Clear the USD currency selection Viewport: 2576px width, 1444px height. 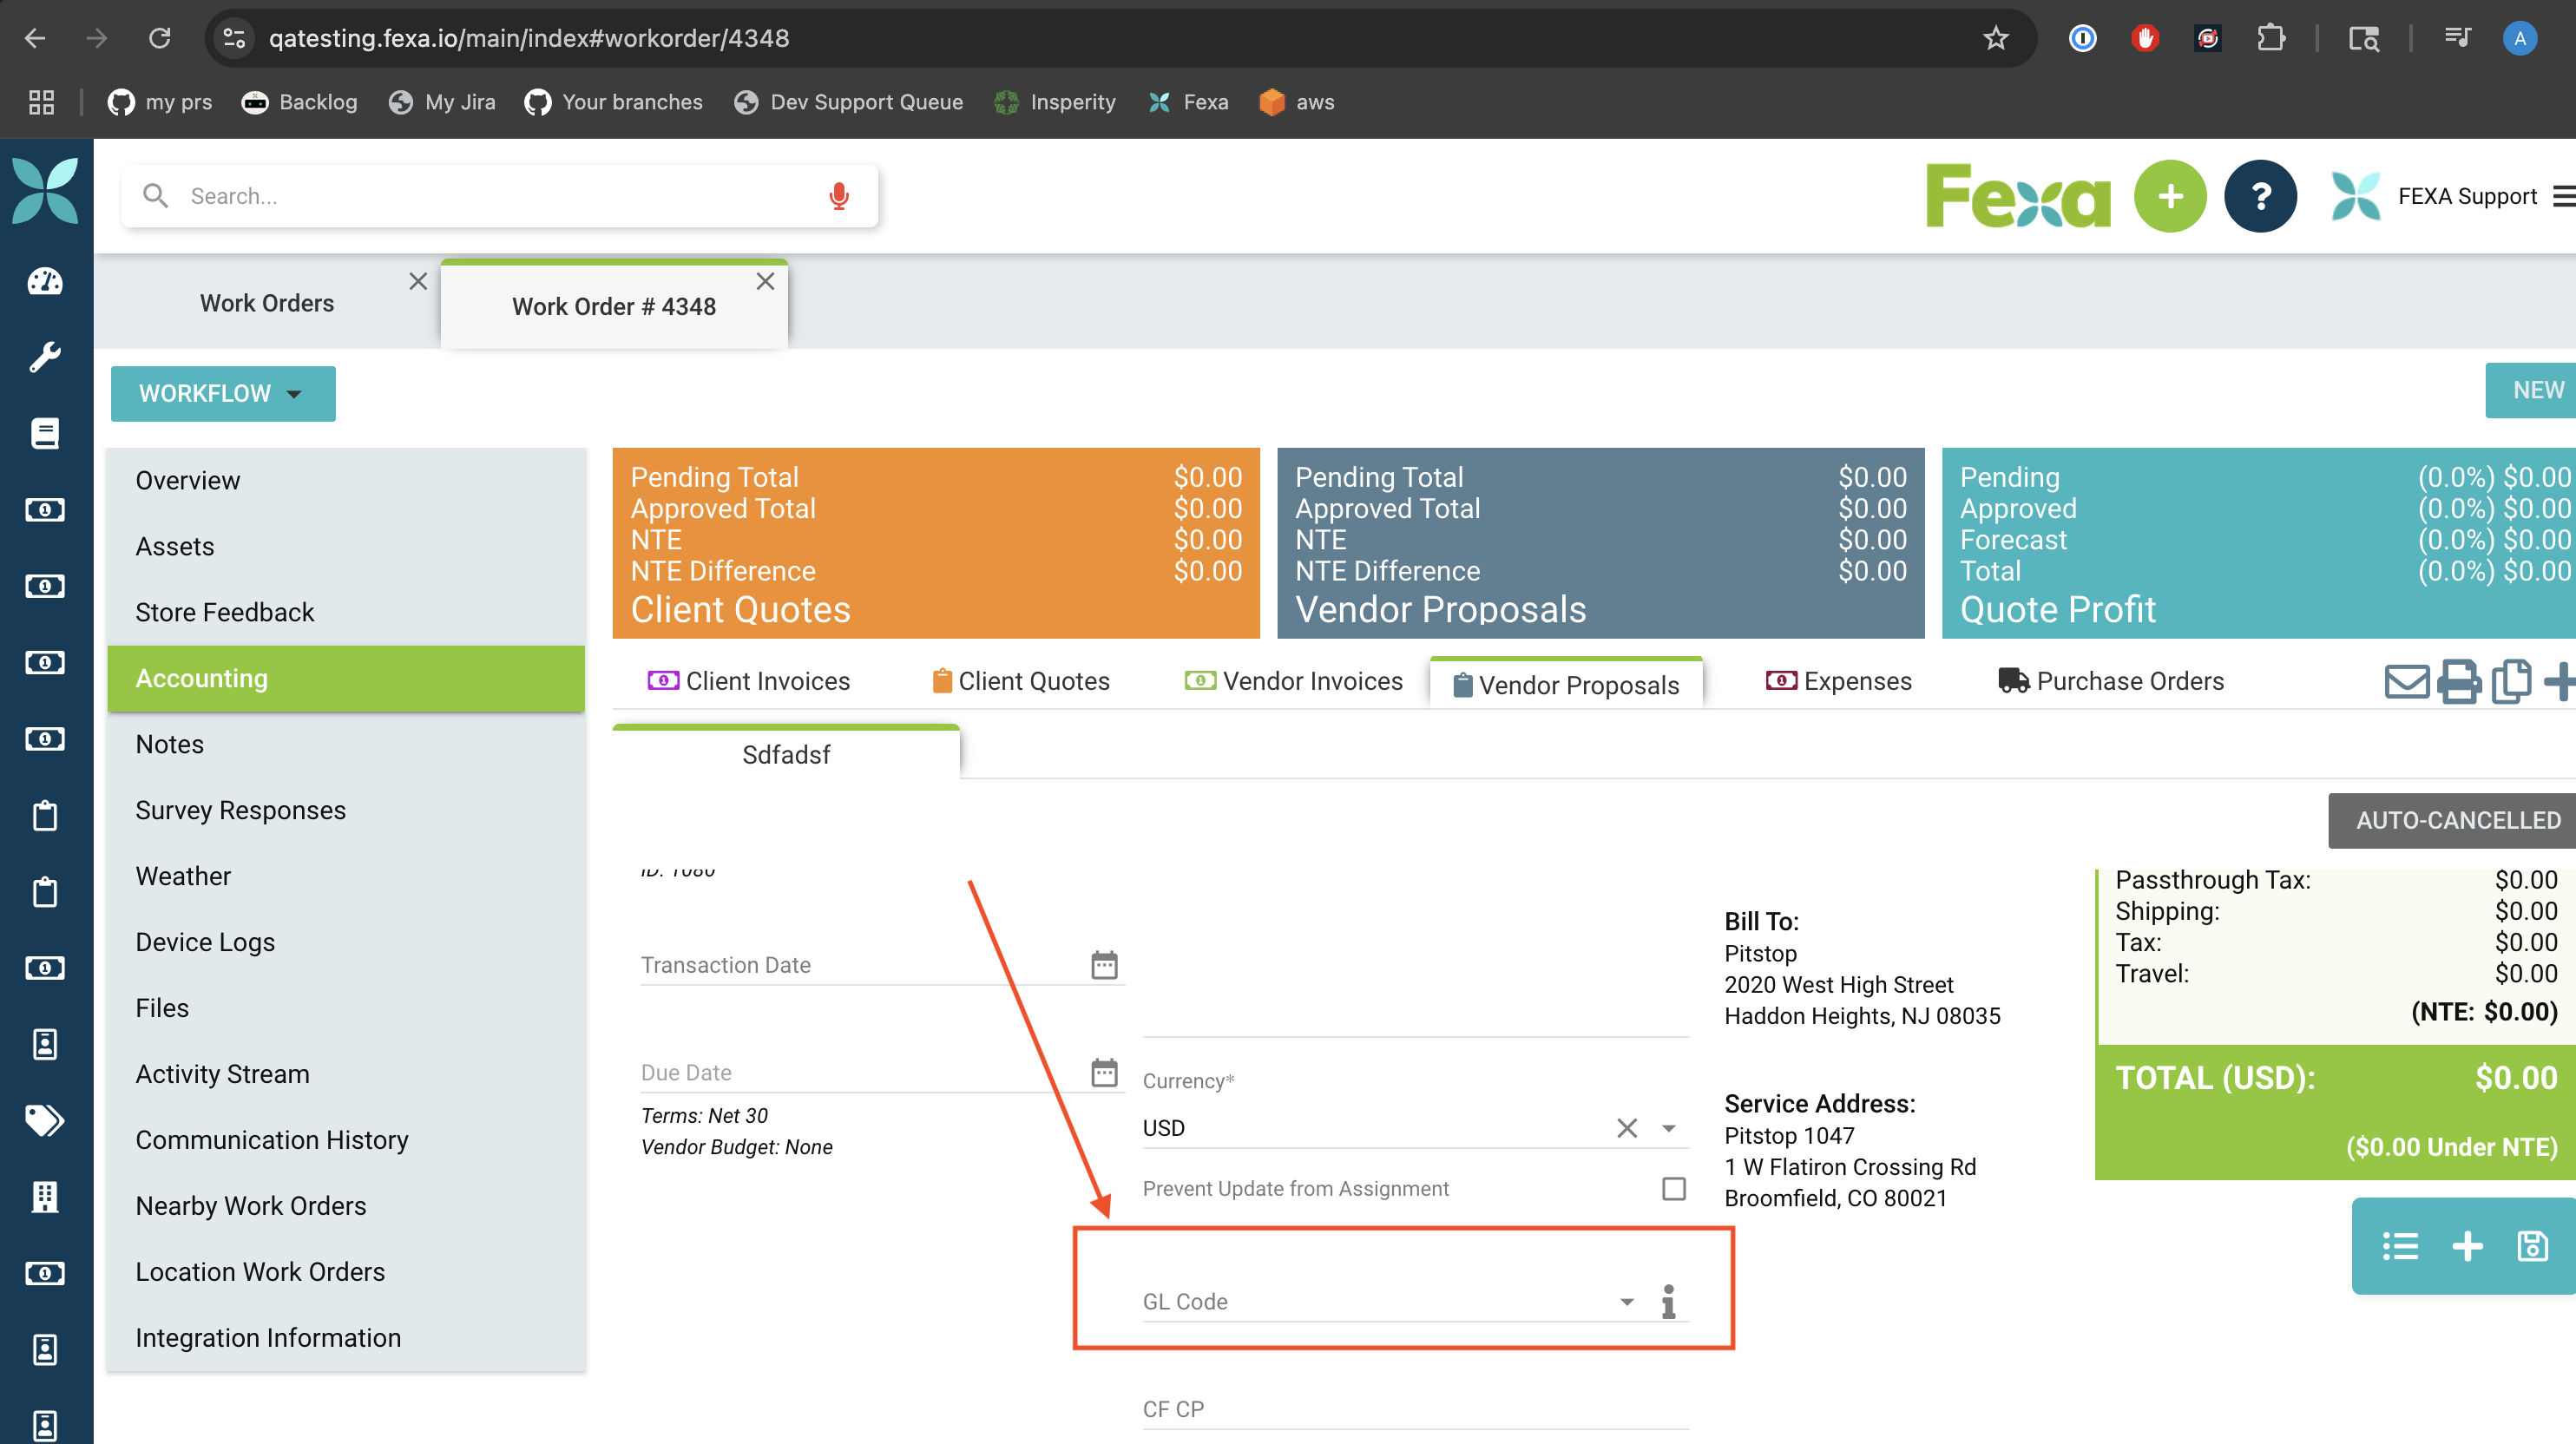[x=1627, y=1128]
